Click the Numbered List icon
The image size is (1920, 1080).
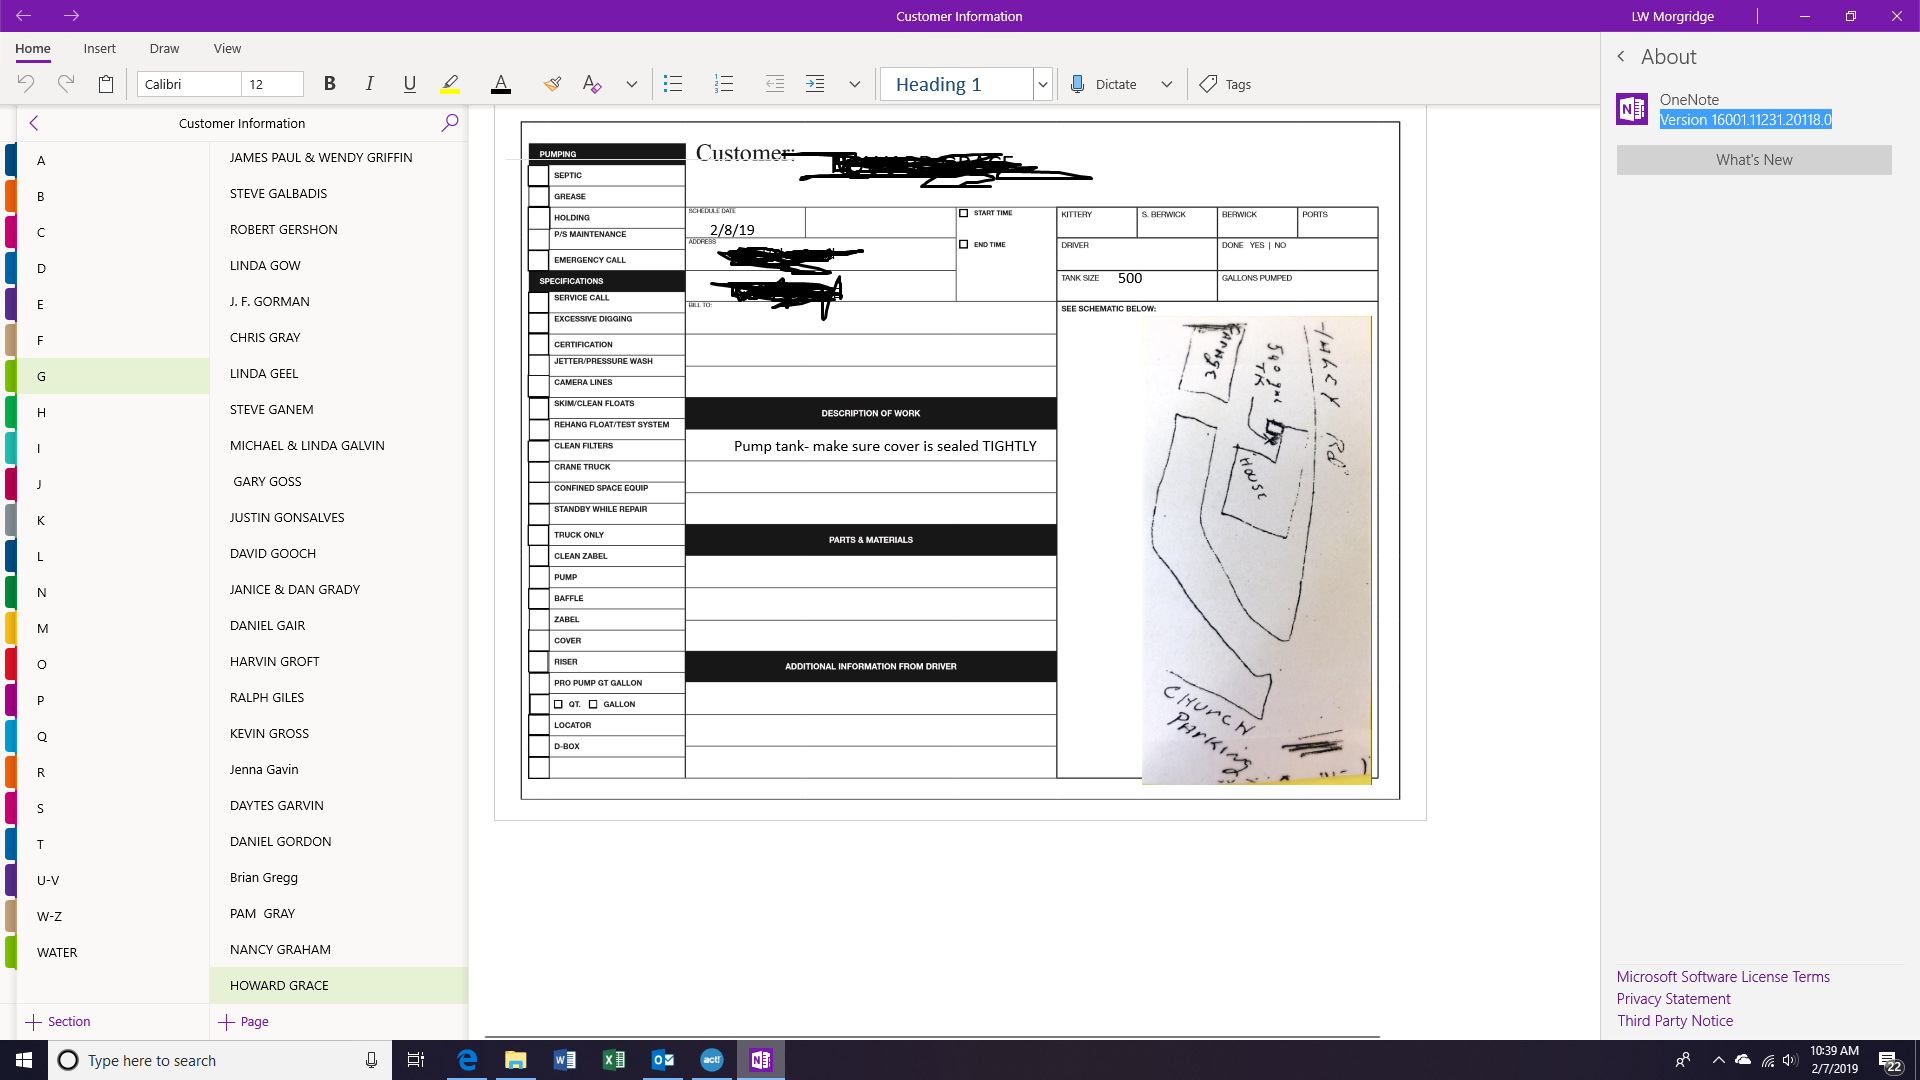[x=723, y=84]
